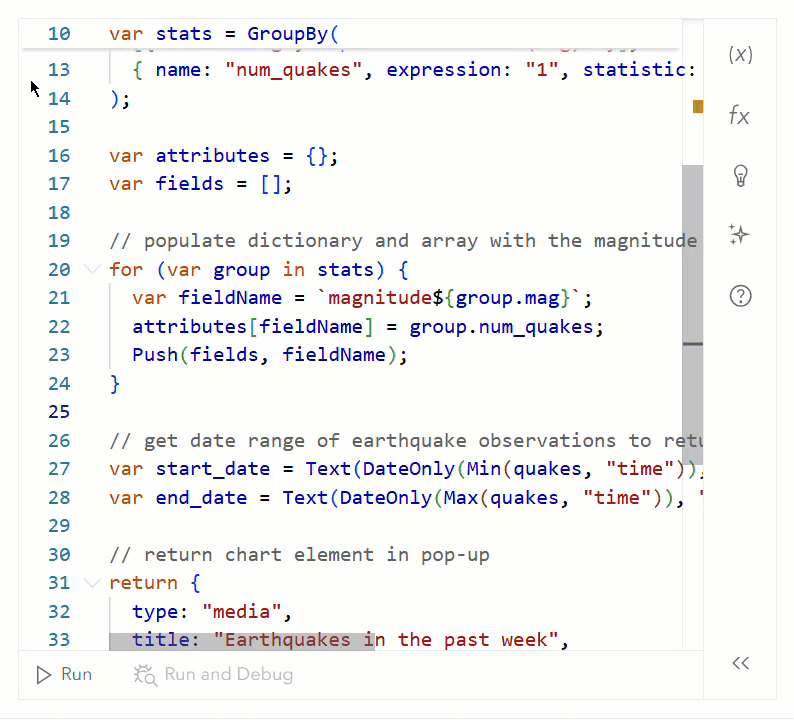Open the AI assistant sparkle icon
The height and width of the screenshot is (720, 794).
(739, 235)
